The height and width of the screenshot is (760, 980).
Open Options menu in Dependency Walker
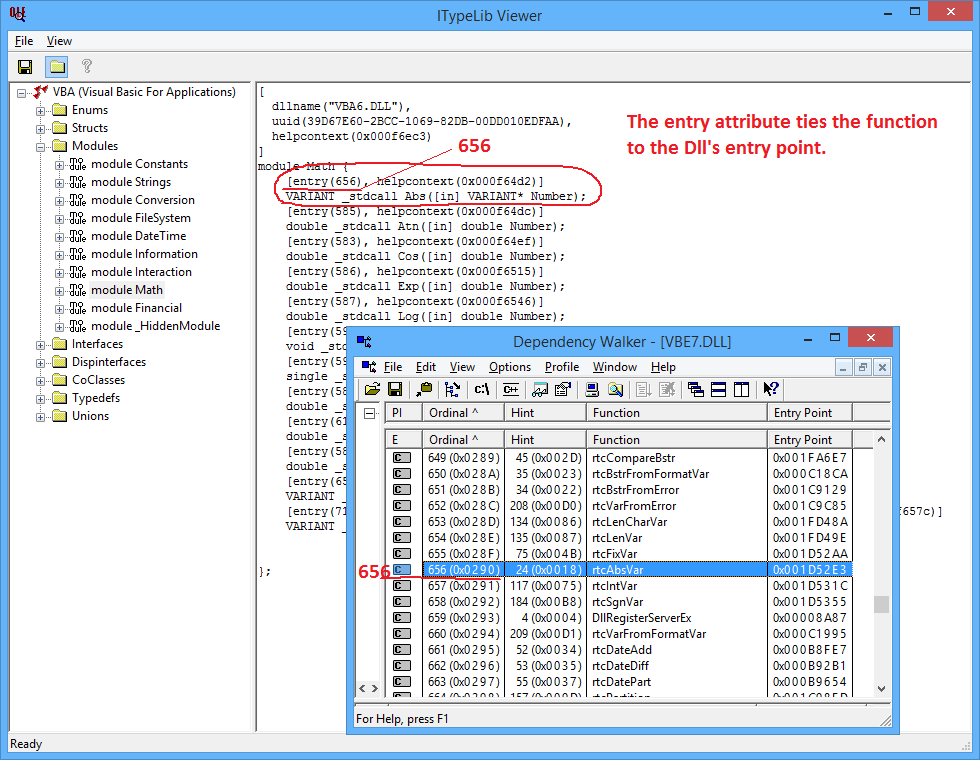[x=510, y=367]
